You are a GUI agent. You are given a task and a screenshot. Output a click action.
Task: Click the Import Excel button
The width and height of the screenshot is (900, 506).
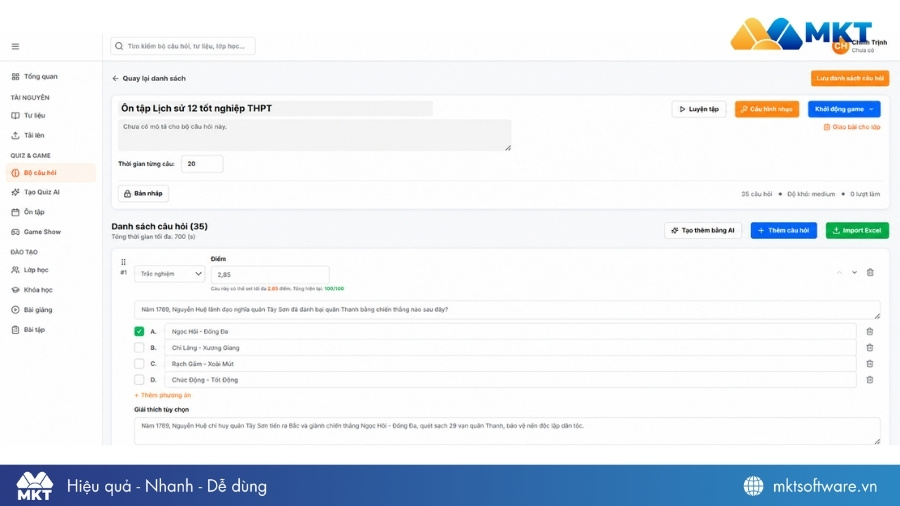click(x=857, y=231)
